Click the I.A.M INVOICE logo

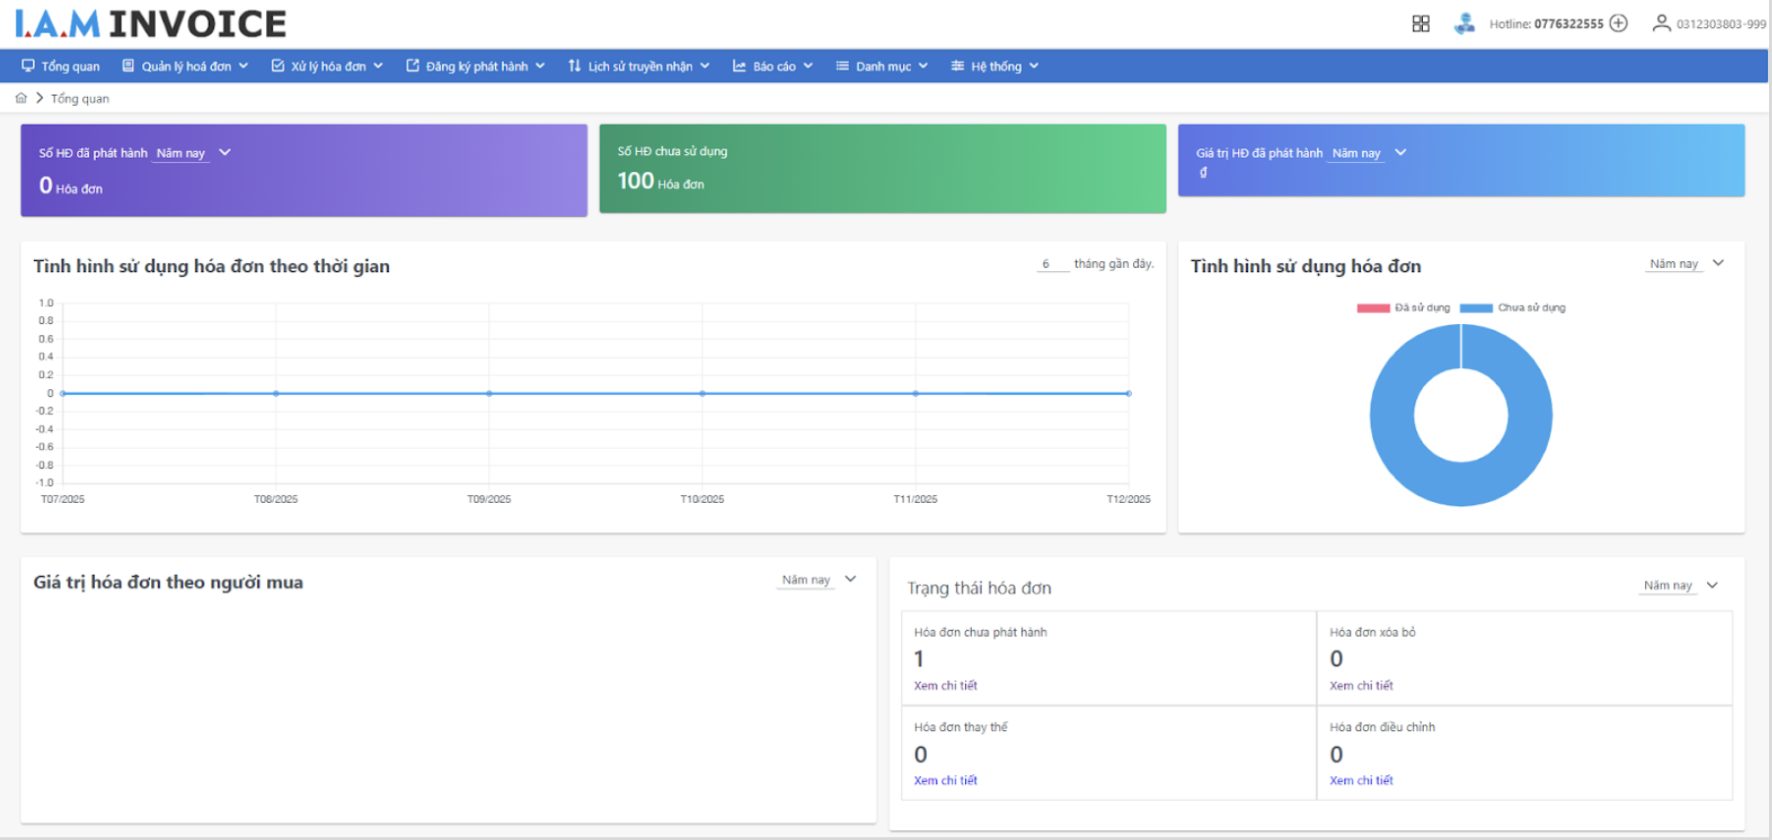[151, 23]
